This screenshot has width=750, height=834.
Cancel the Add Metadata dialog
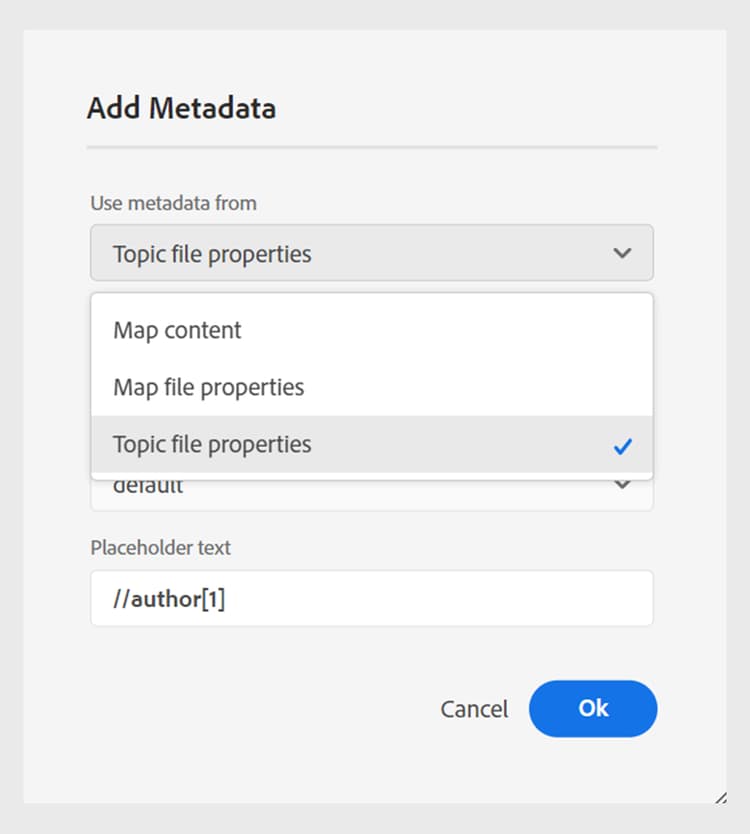click(x=474, y=709)
